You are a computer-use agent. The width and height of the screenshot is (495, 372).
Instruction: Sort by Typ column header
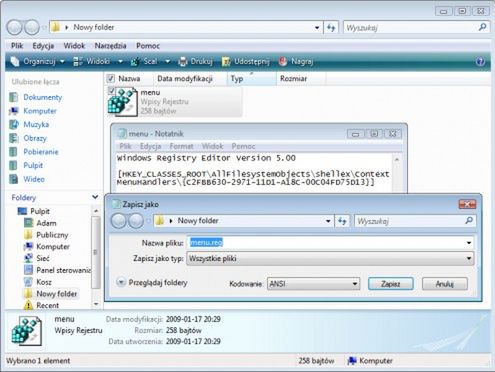pyautogui.click(x=252, y=79)
